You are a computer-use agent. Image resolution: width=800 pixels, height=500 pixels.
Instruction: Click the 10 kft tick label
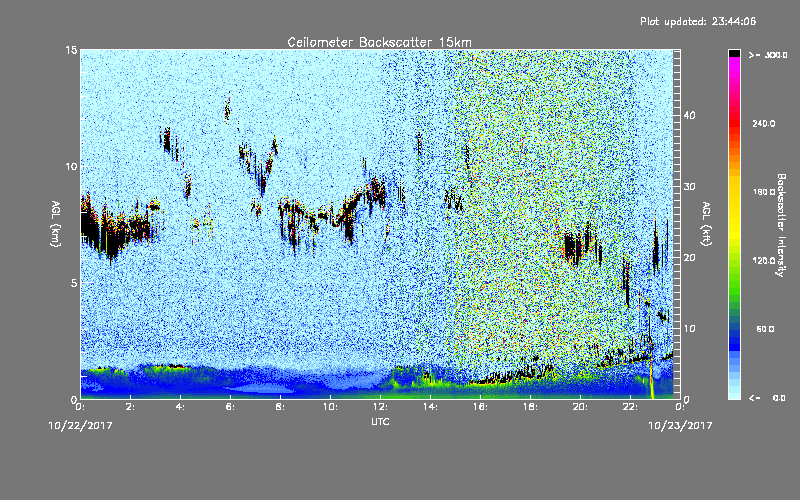point(689,329)
